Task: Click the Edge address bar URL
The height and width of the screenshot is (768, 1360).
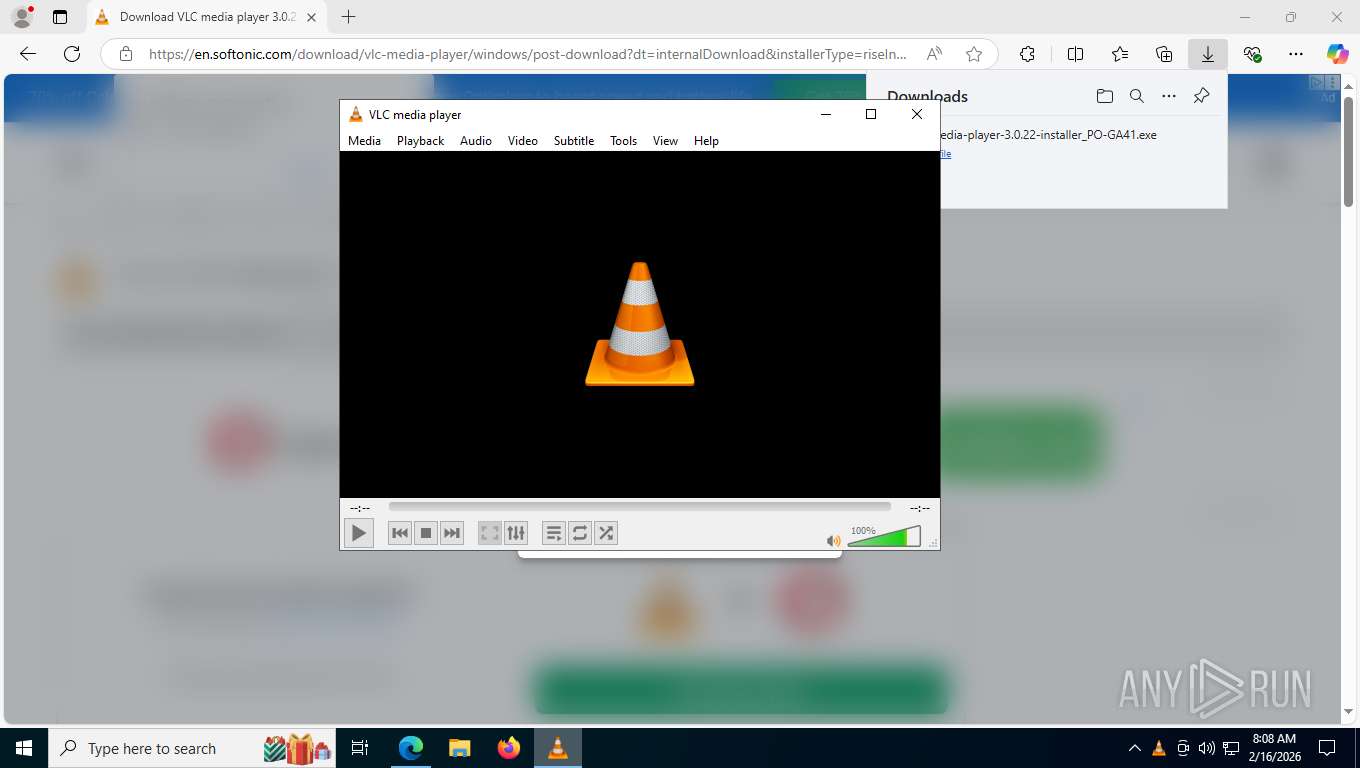Action: (x=528, y=54)
